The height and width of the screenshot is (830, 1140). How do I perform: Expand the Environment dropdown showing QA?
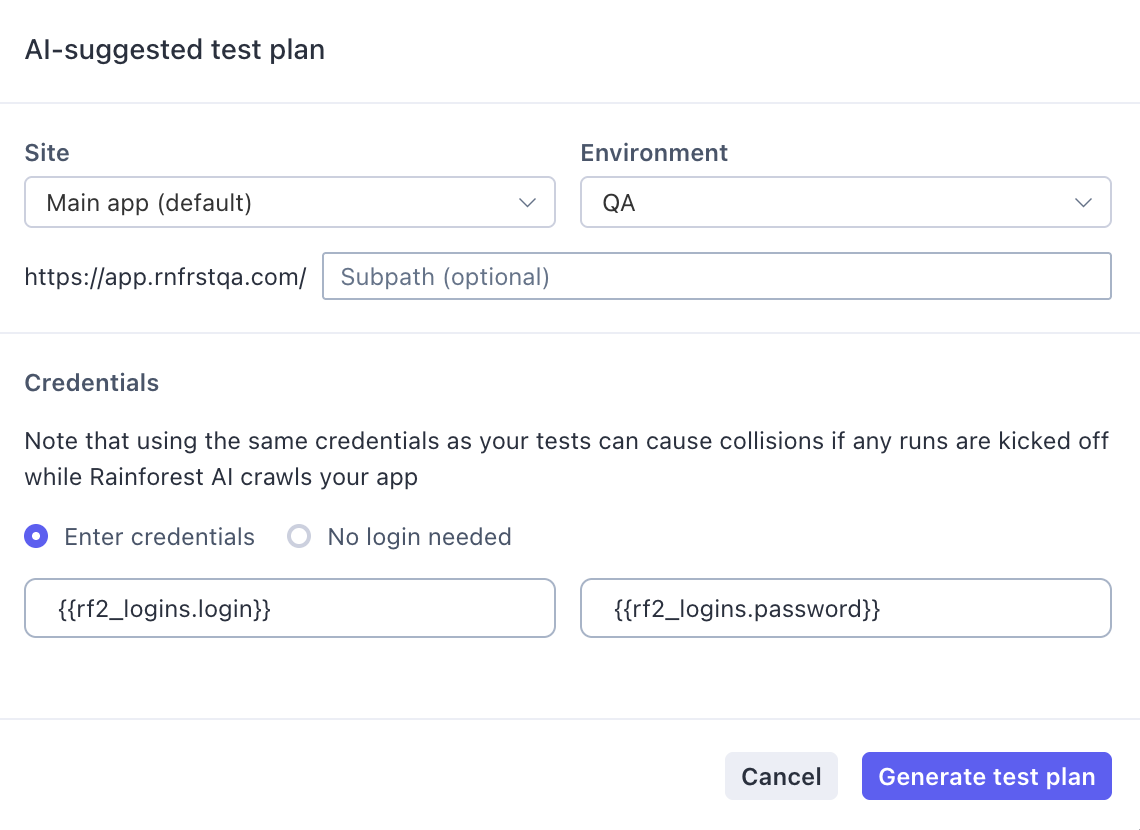[x=845, y=203]
